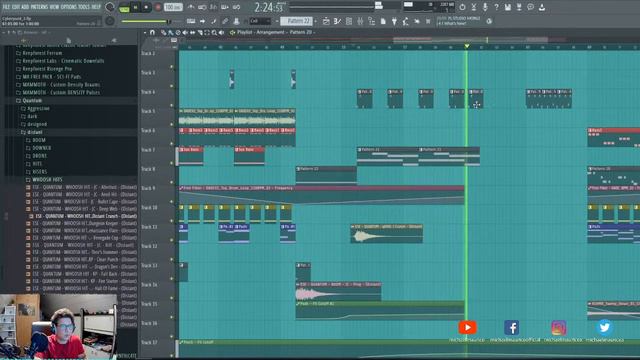Open the Plugin Picker plug icon
Viewport: 640px width, 360px height.
click(394, 21)
